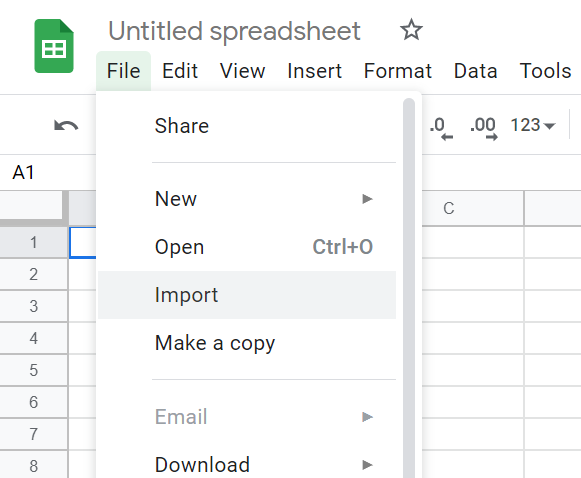Screen dimensions: 581x478
Task: Click the Untitled spreadsheet title field
Action: point(234,31)
